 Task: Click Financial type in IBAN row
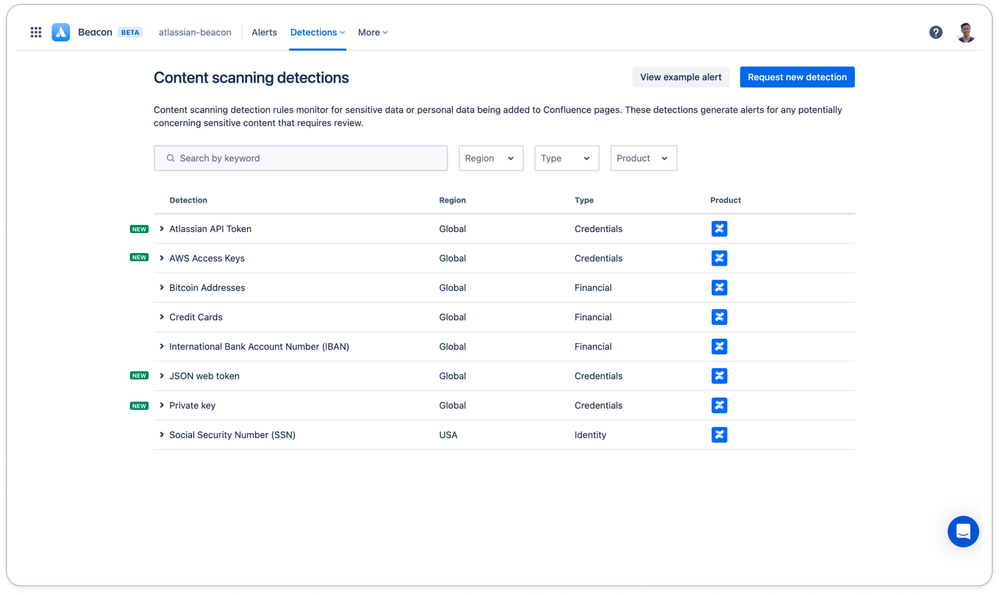(593, 347)
